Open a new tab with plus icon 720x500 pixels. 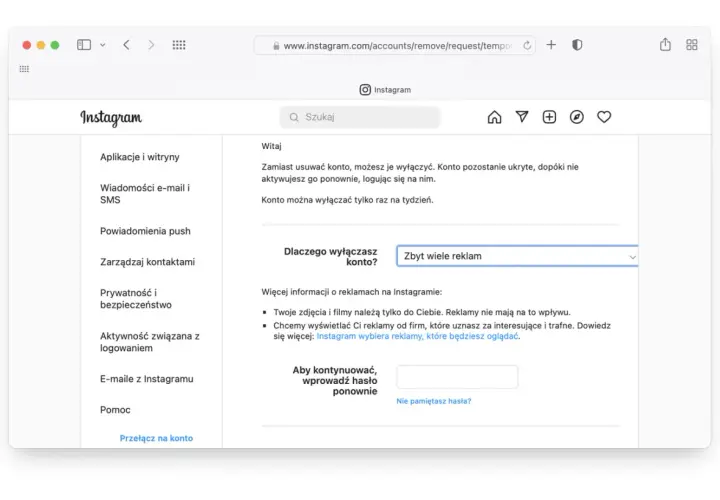[551, 45]
